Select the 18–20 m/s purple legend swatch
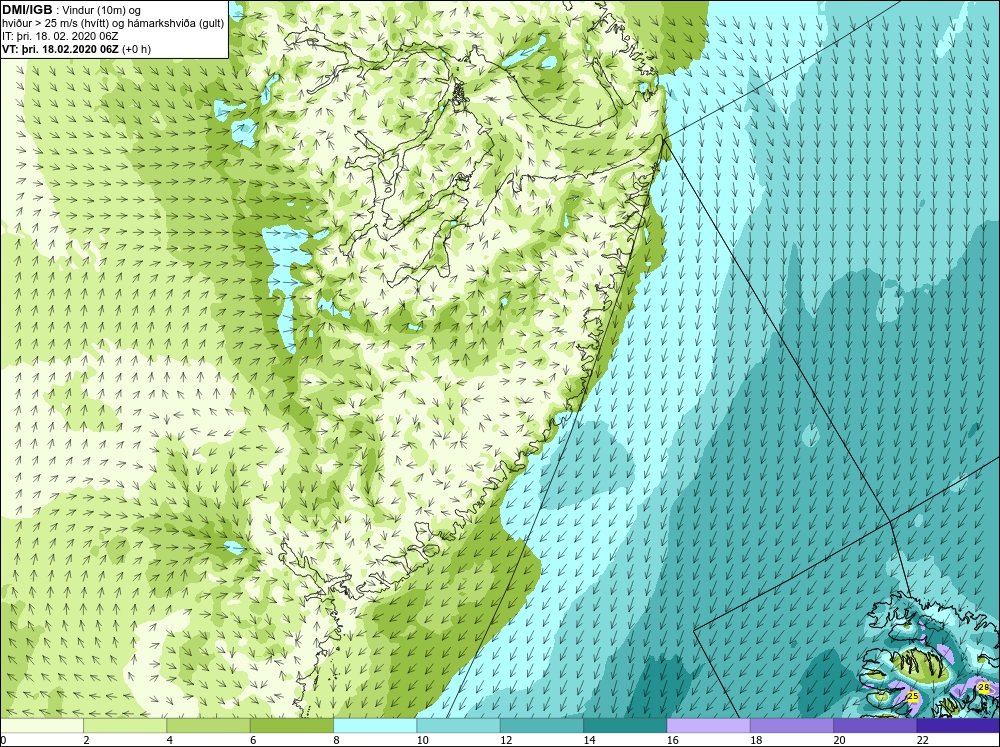 click(x=791, y=725)
